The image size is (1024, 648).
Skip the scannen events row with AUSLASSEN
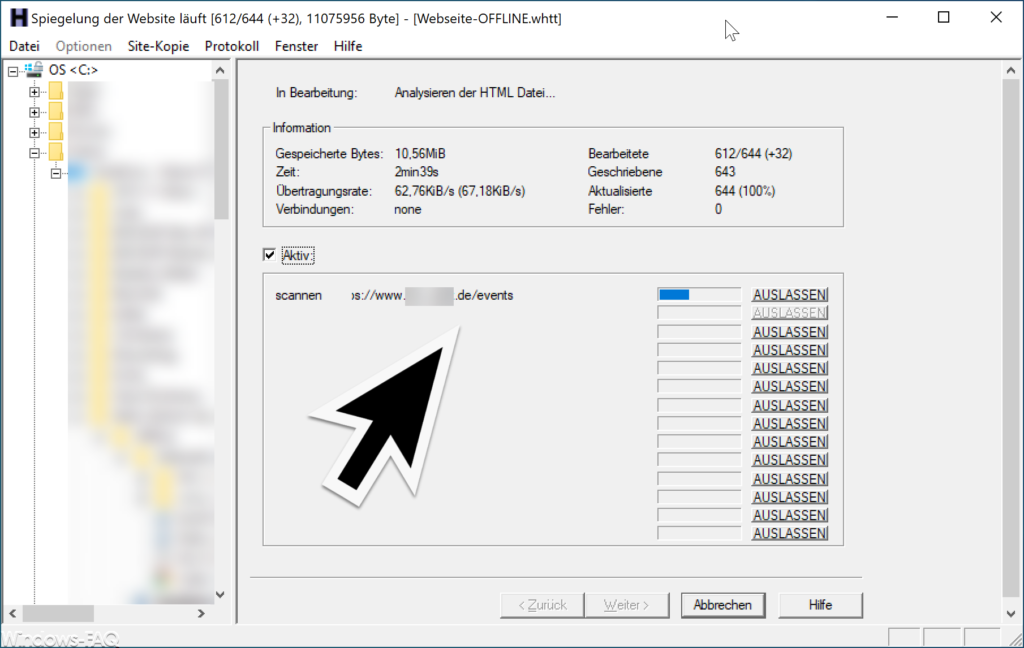tap(790, 295)
